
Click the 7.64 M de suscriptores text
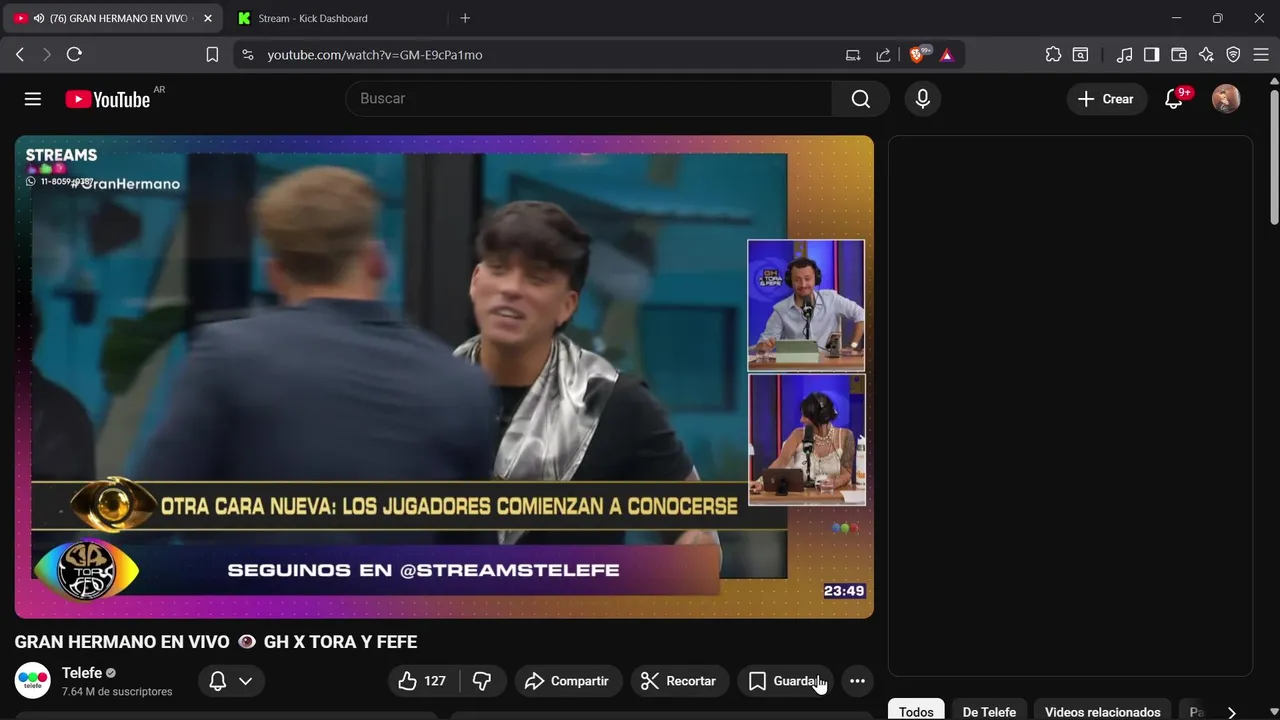click(117, 692)
